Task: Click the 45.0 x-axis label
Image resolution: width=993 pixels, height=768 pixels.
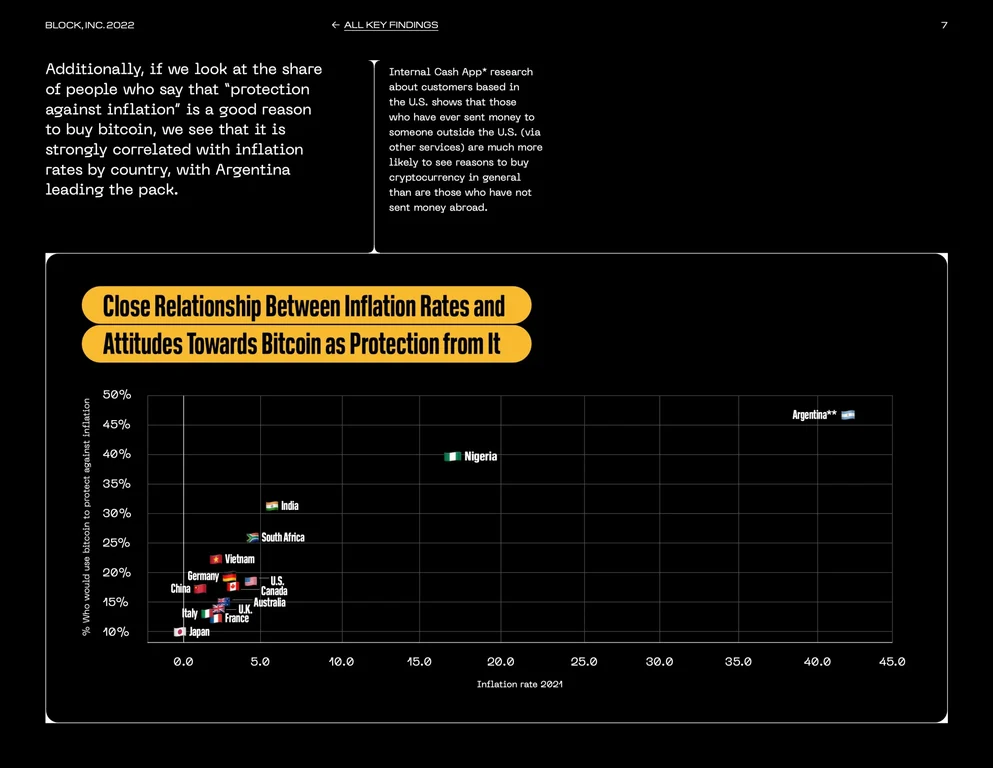Action: [x=892, y=662]
